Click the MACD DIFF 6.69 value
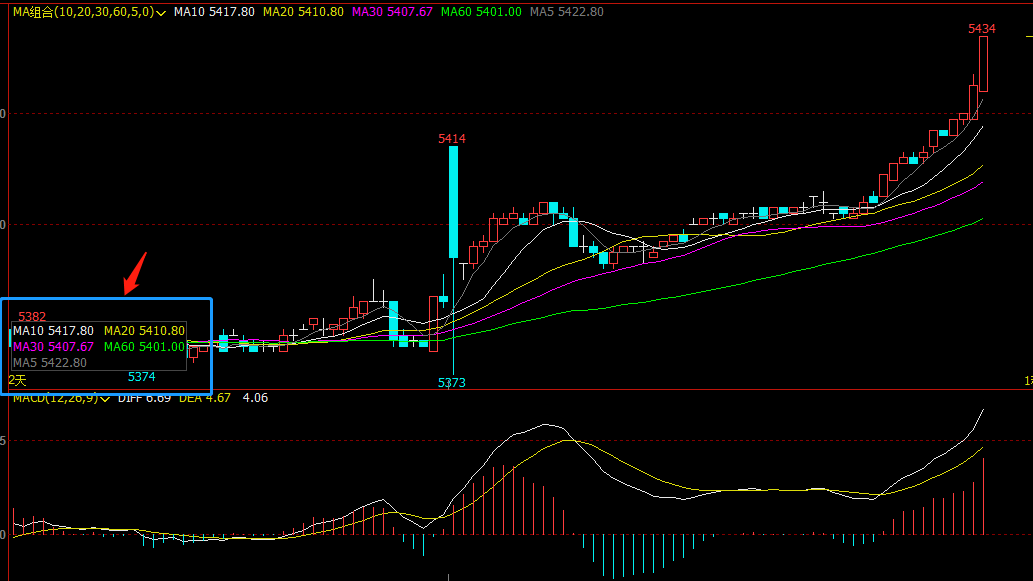Image resolution: width=1033 pixels, height=581 pixels. coord(145,398)
